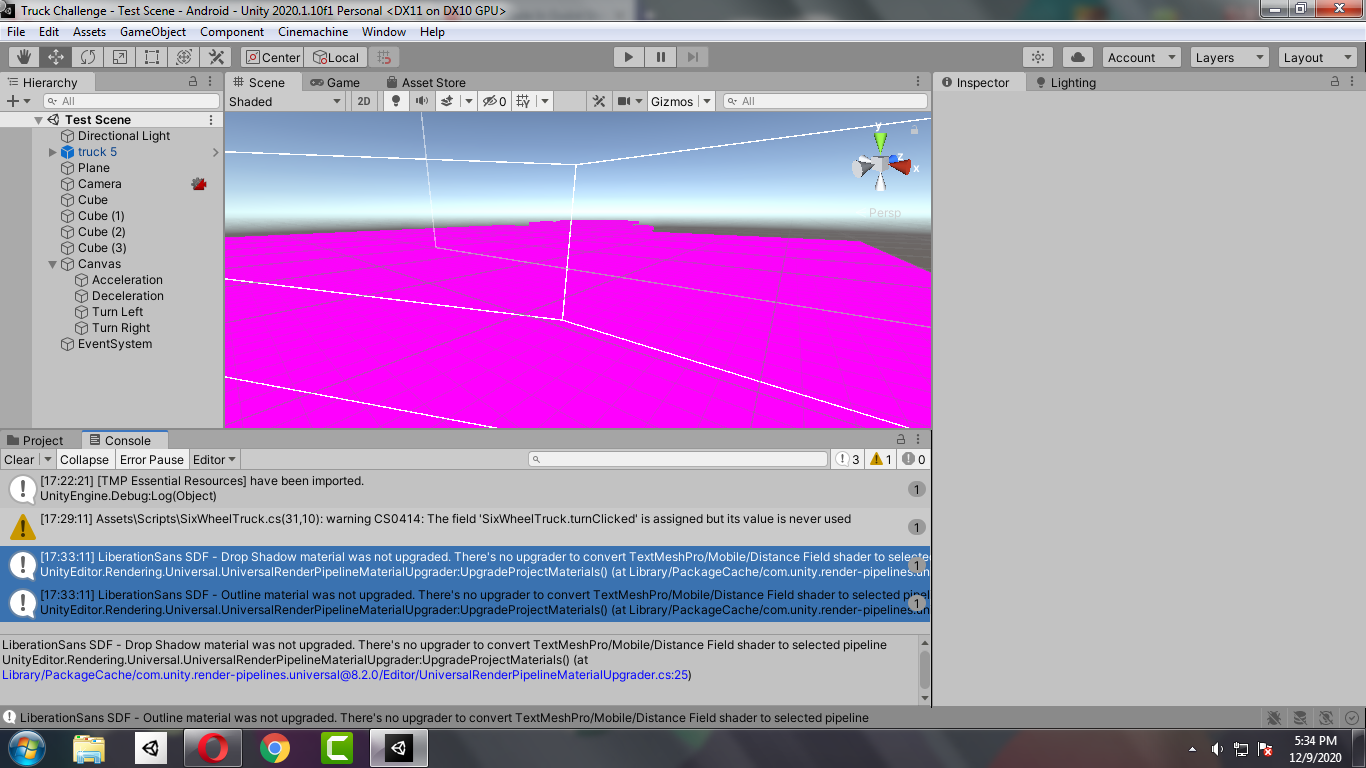Toggle scene view lighting
1366x768 pixels.
point(395,101)
